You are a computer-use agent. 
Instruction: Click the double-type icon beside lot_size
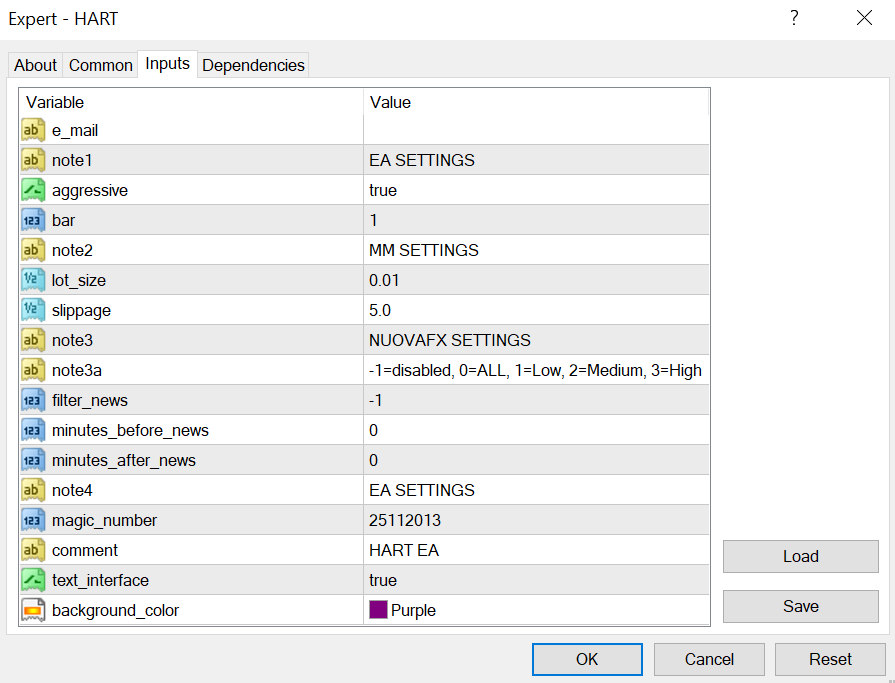[x=33, y=280]
